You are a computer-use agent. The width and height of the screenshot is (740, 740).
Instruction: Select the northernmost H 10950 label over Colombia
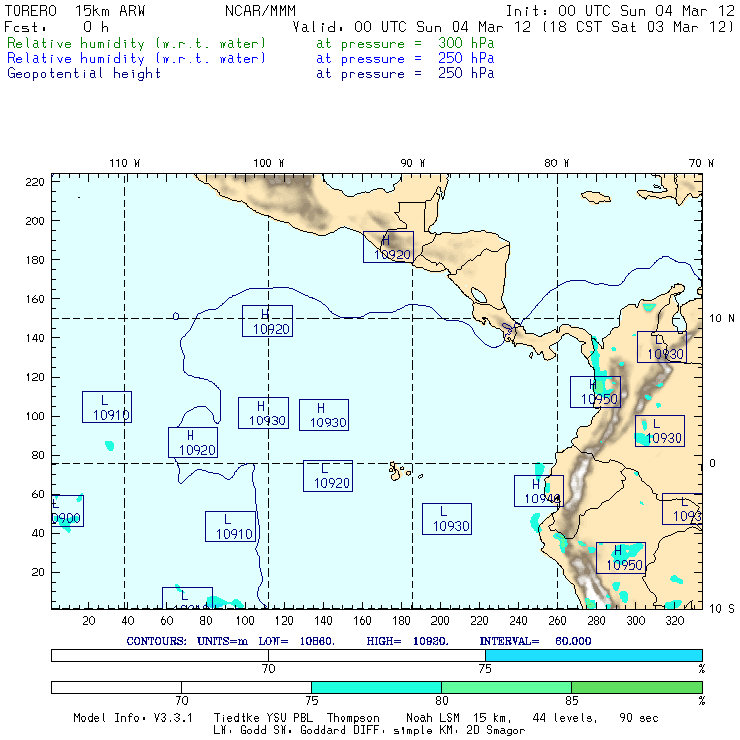point(595,392)
